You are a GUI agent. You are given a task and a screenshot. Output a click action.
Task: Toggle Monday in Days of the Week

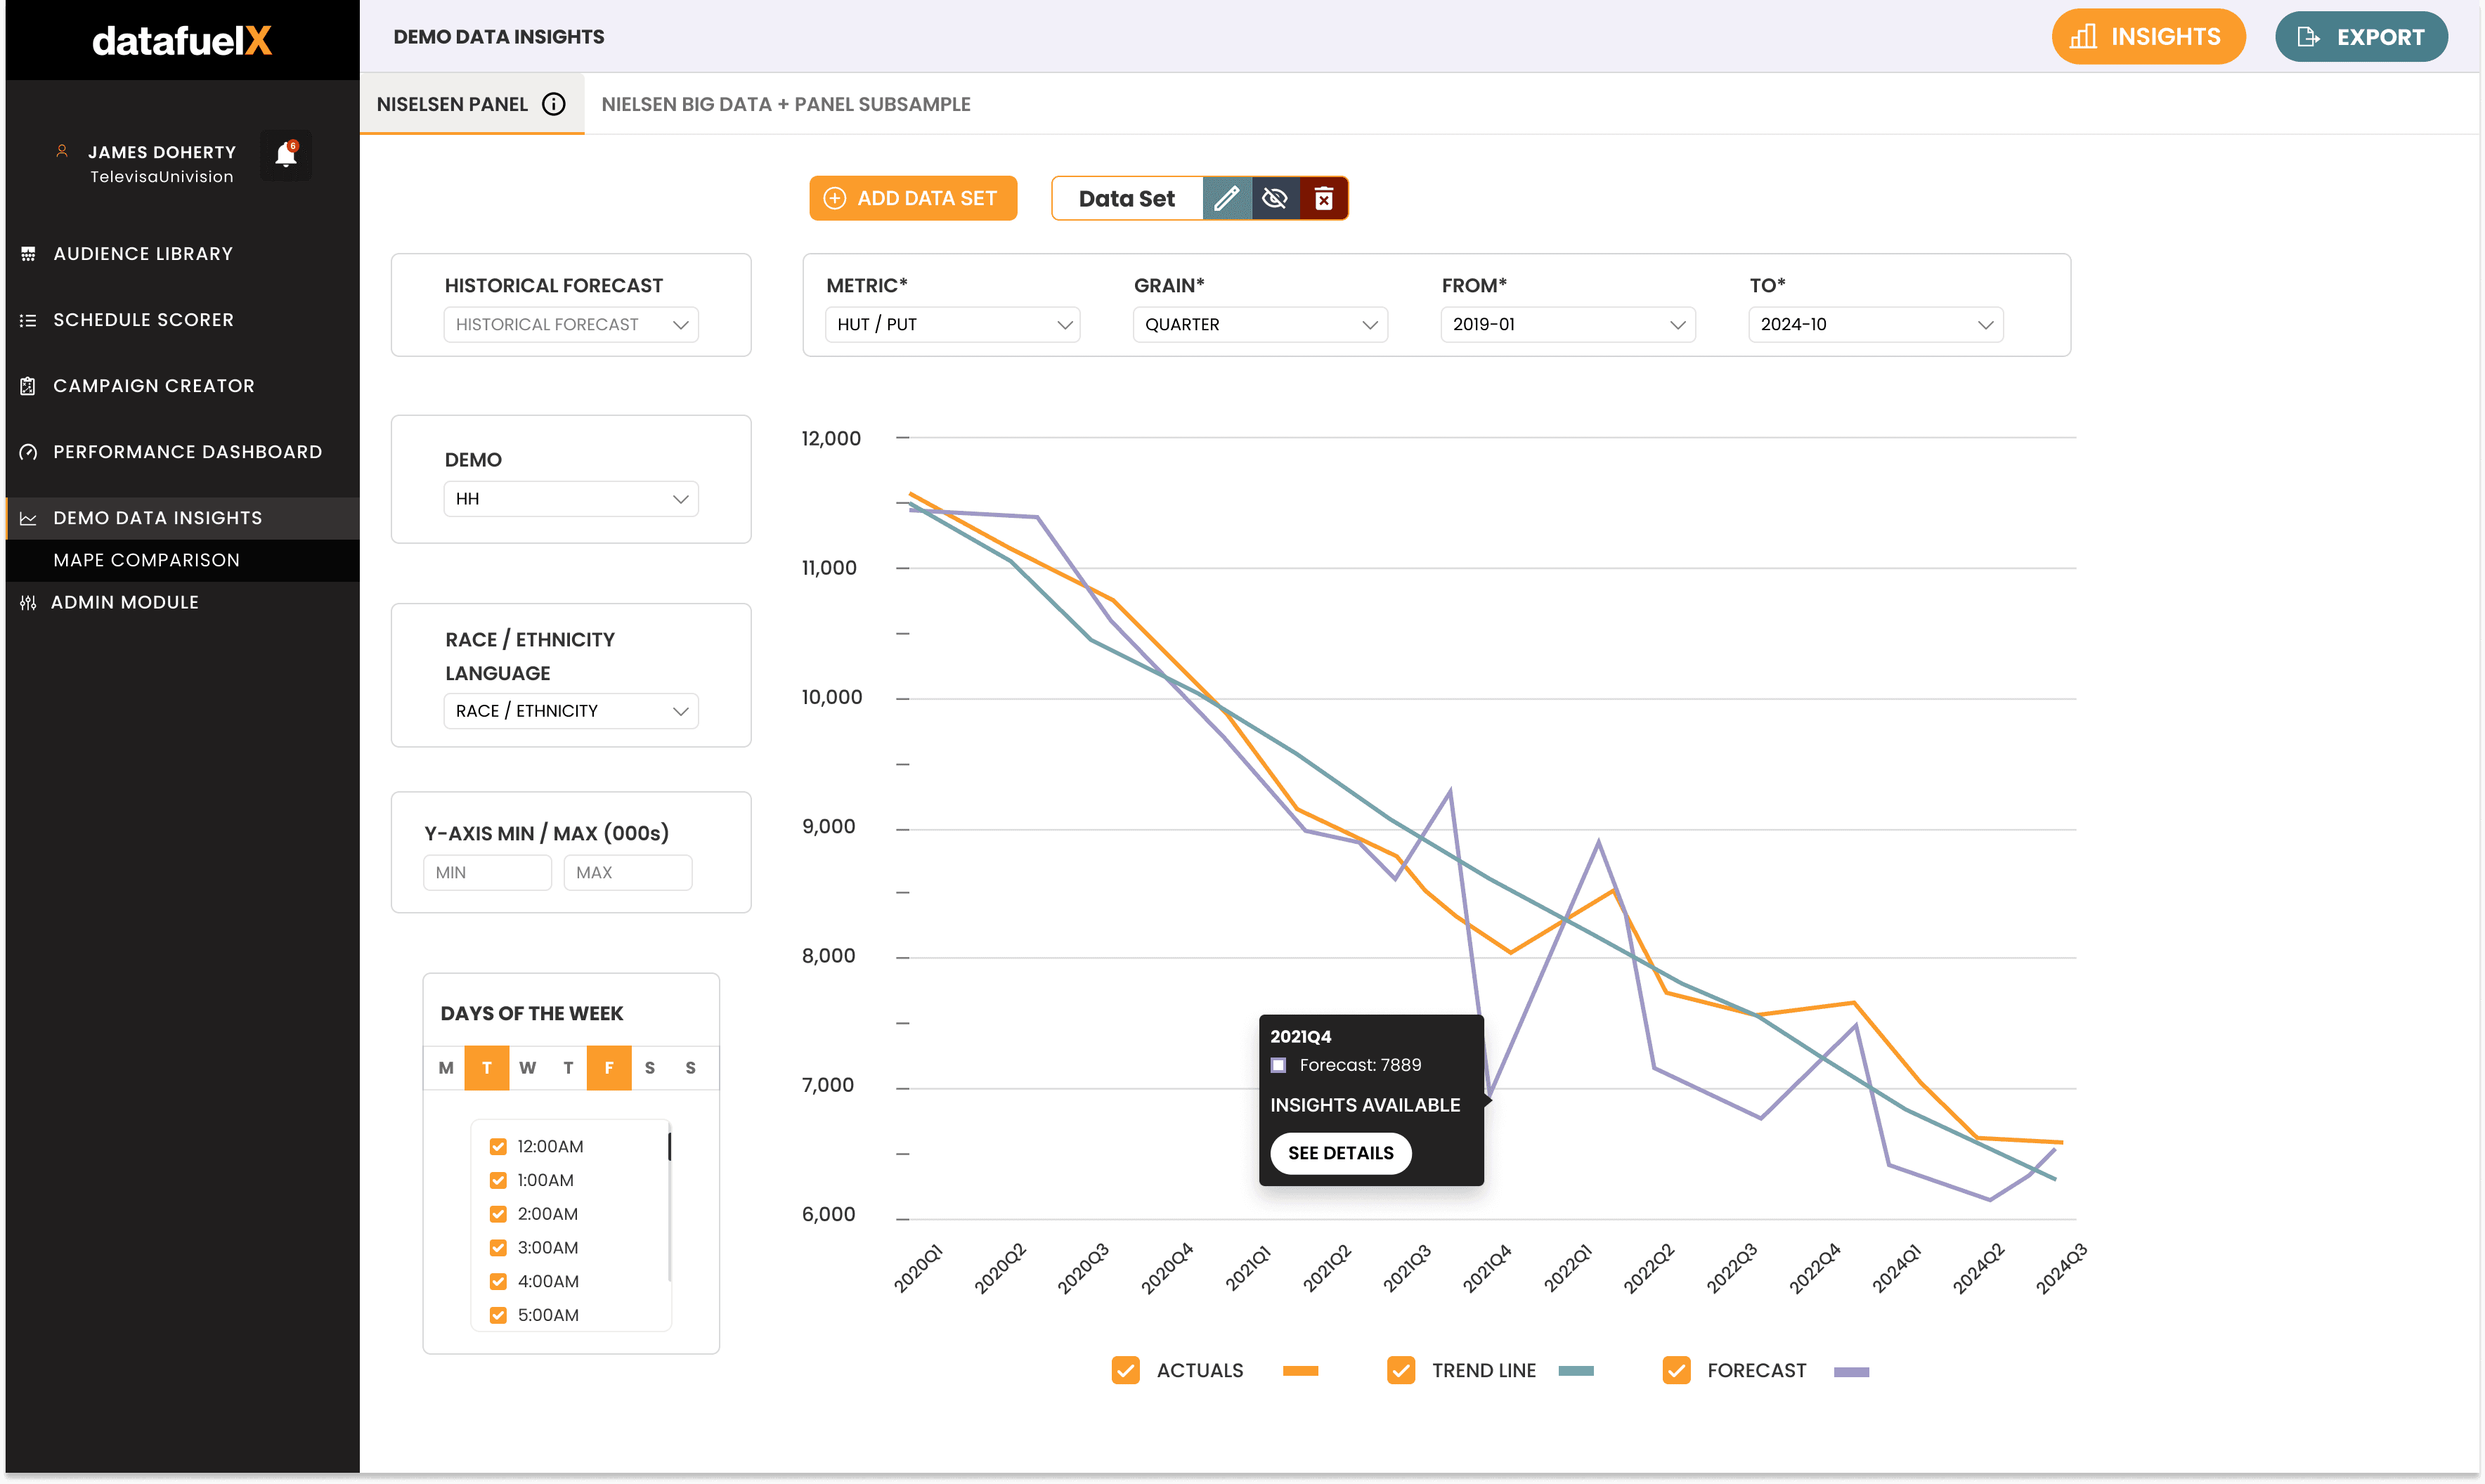point(446,1068)
